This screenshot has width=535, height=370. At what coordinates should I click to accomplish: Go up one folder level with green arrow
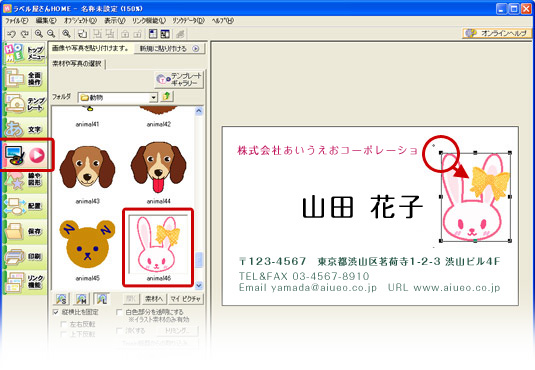[x=167, y=97]
